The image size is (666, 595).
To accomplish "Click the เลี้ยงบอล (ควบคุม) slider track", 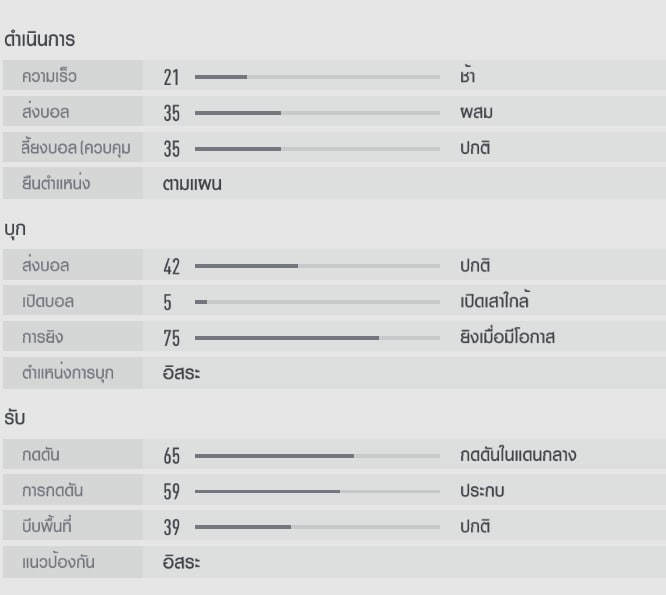I will pos(317,149).
